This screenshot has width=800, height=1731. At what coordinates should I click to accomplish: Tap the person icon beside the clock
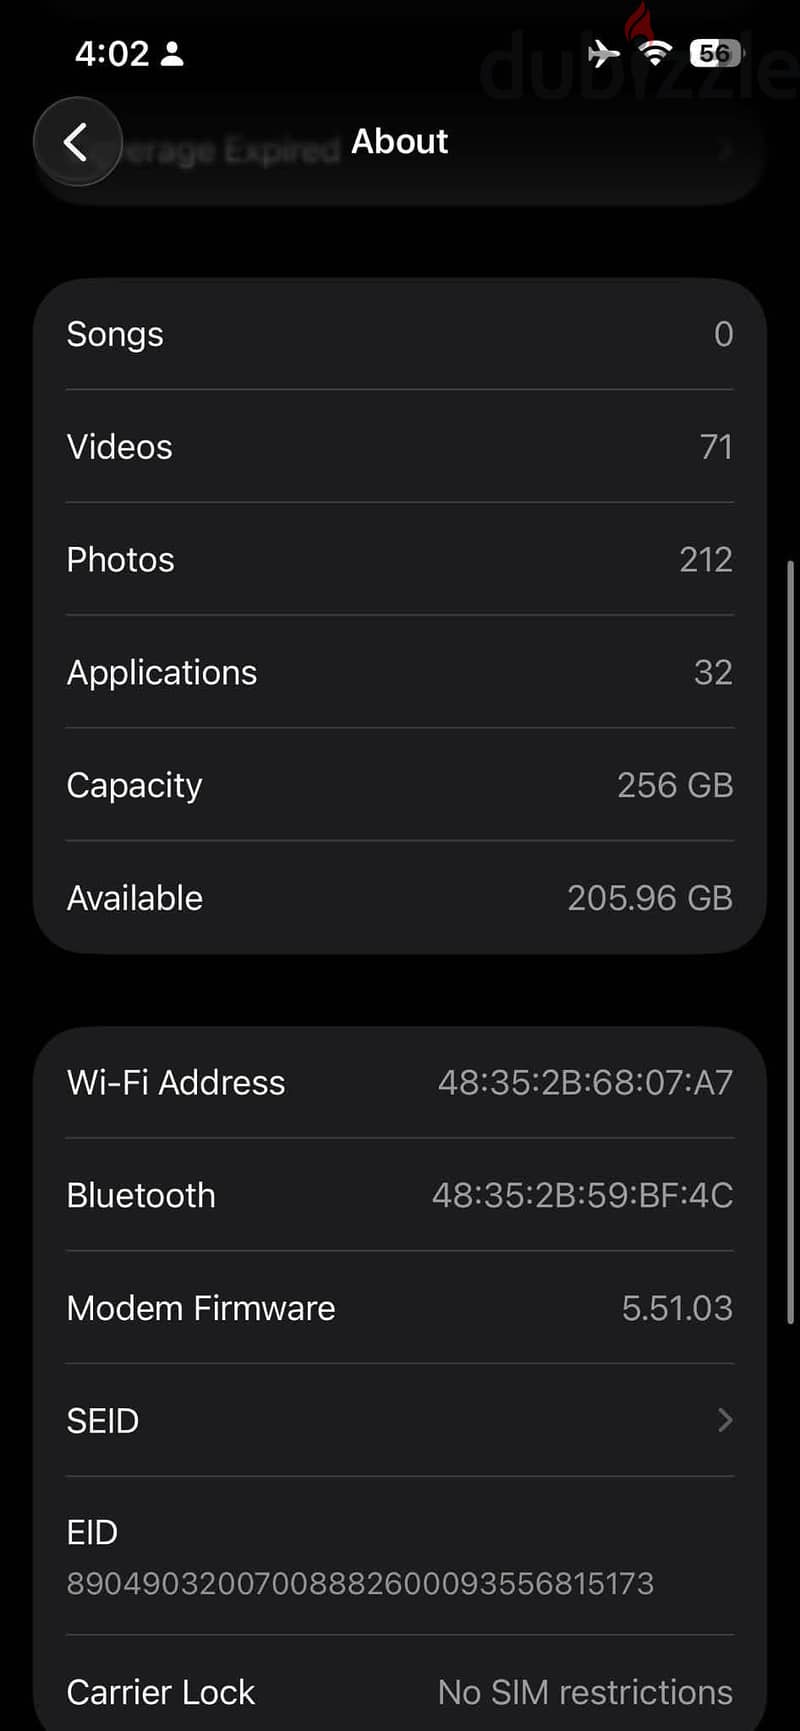tap(172, 53)
